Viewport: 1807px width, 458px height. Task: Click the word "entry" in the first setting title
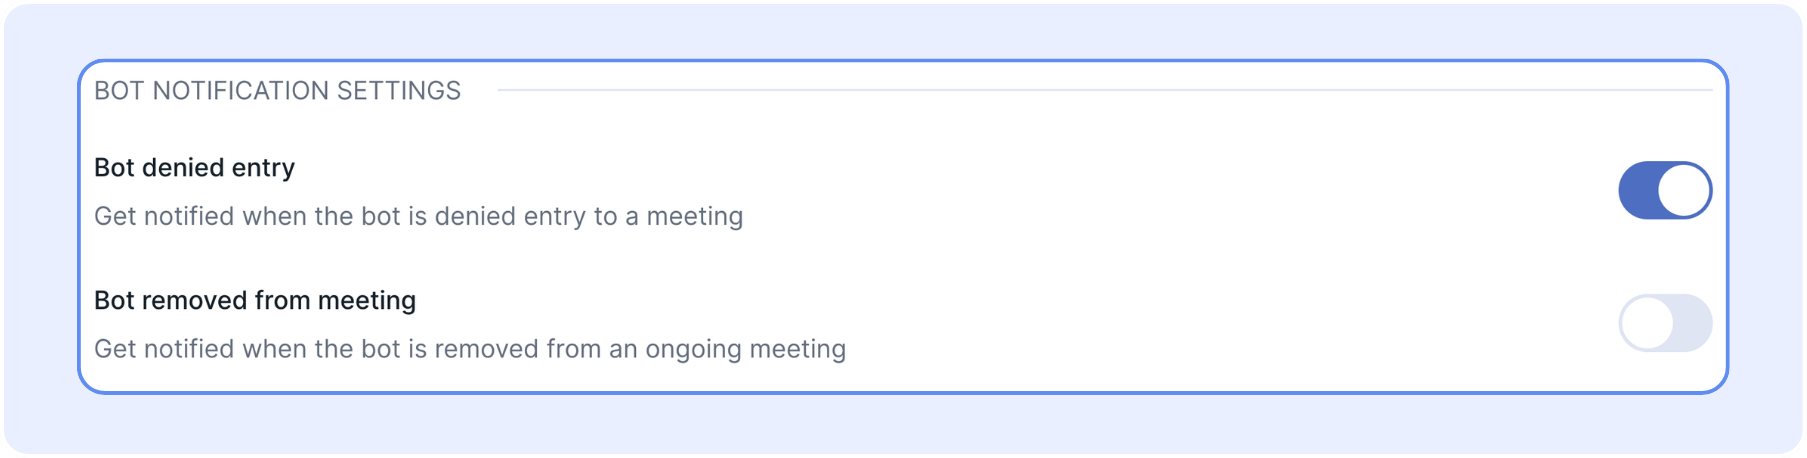tap(263, 168)
